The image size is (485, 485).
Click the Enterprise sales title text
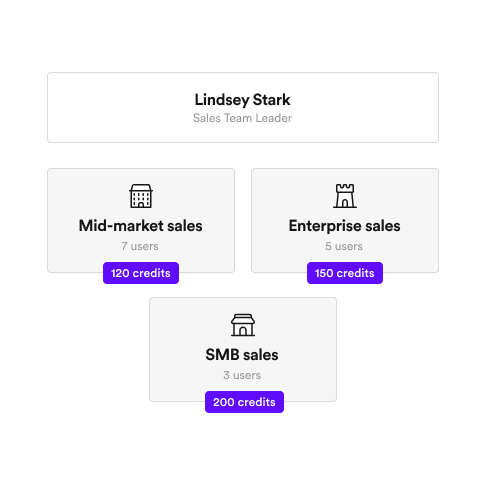tap(344, 226)
